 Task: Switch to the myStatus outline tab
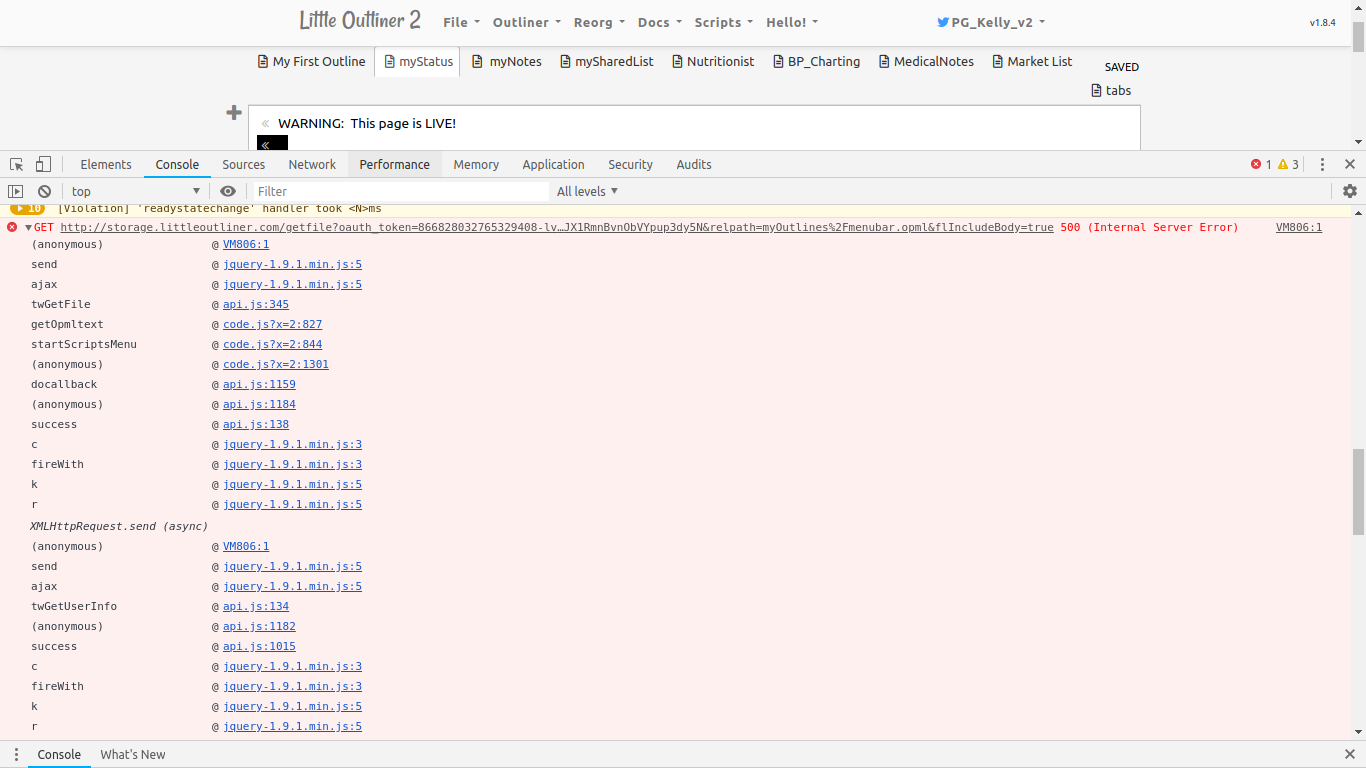418,61
